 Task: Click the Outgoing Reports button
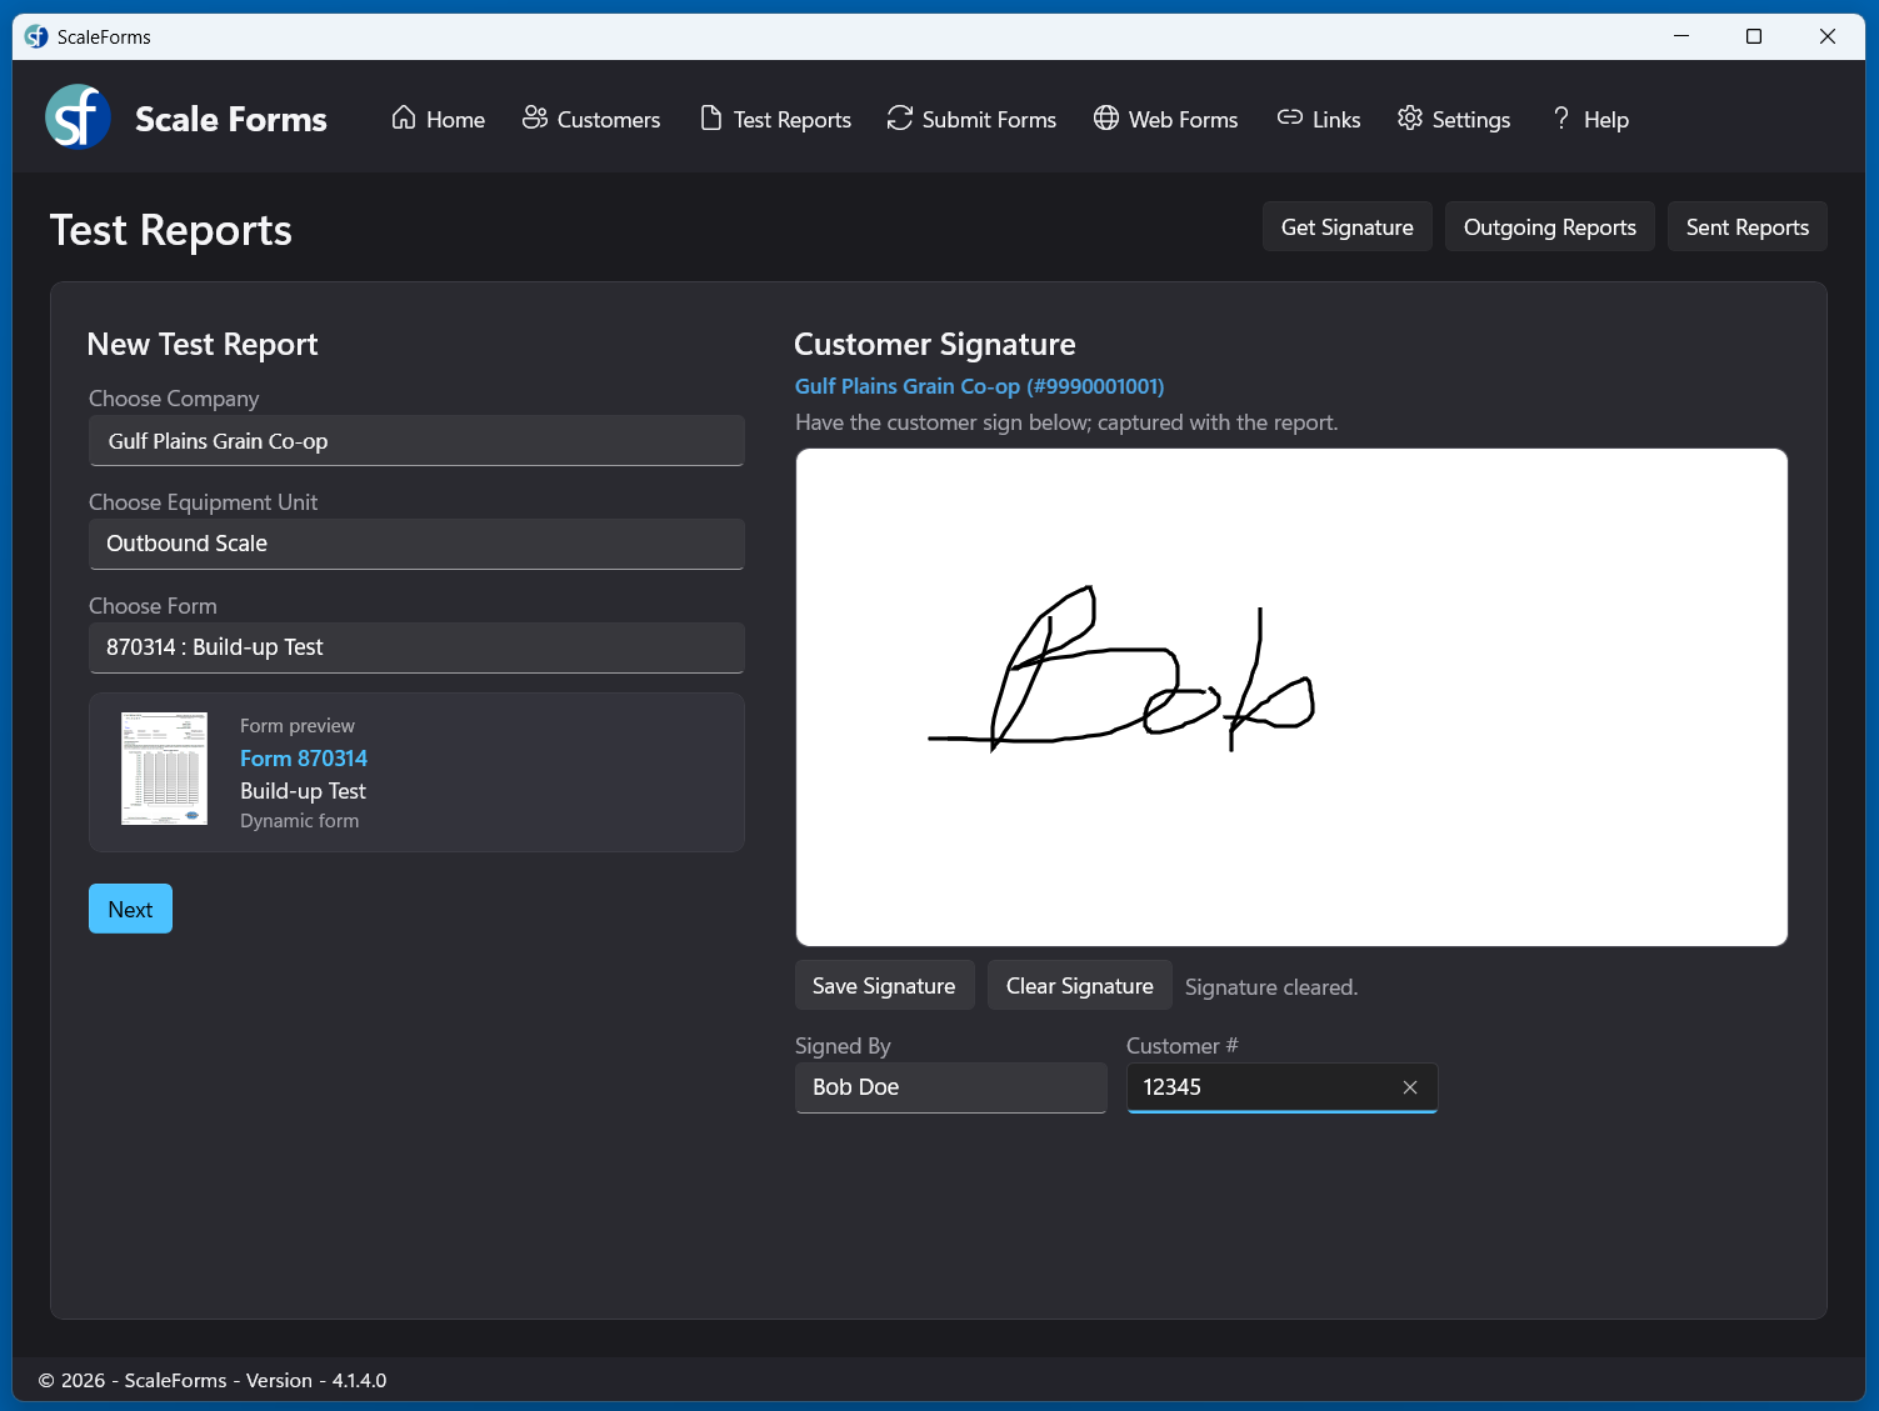point(1549,227)
